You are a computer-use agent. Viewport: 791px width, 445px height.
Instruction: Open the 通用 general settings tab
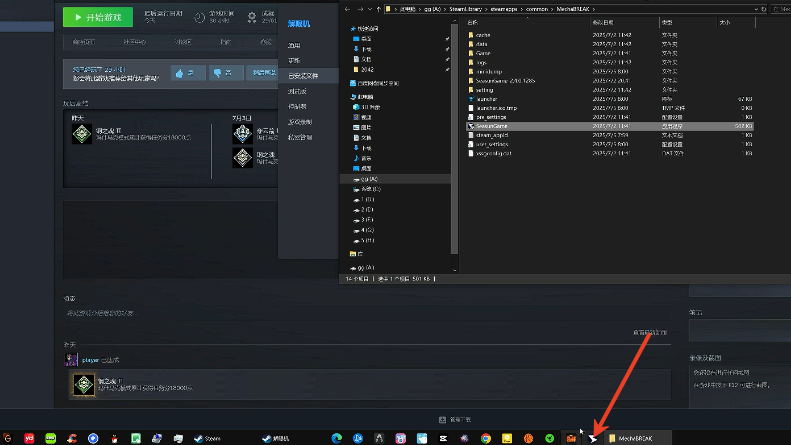click(294, 46)
